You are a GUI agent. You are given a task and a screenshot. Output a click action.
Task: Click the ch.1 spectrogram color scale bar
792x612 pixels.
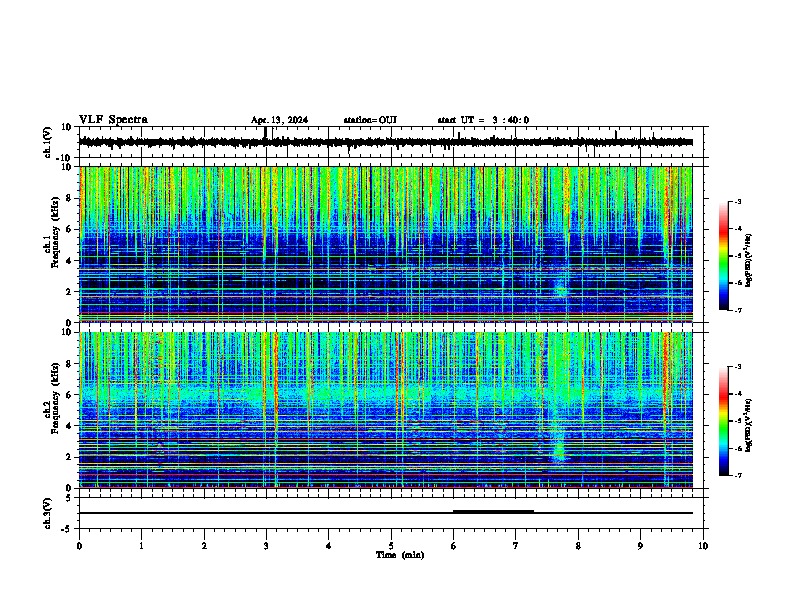pos(723,256)
